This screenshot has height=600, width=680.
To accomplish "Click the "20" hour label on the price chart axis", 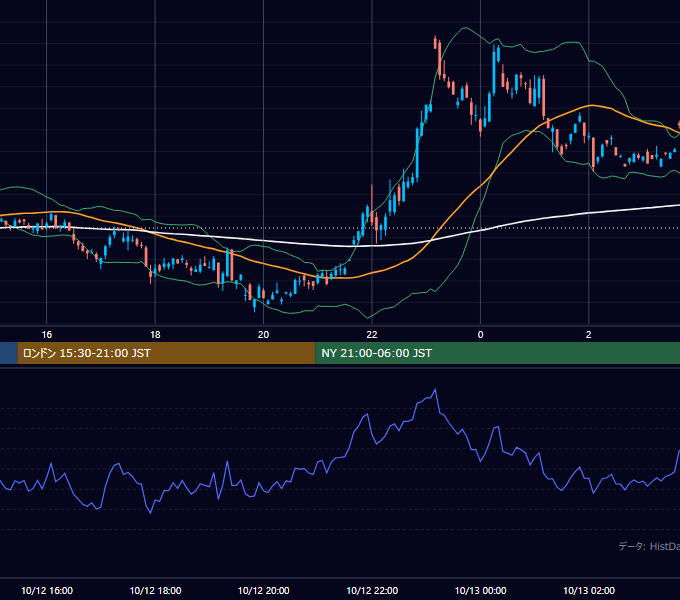I will pos(263,335).
